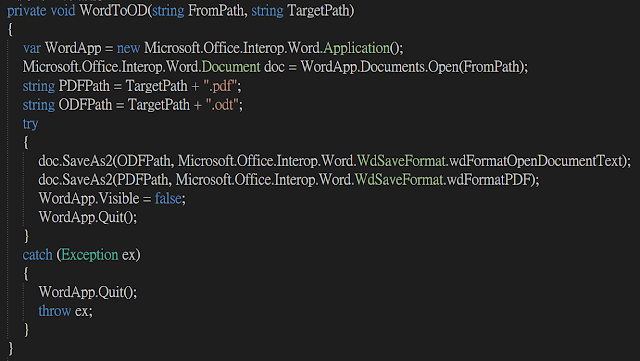Screen dimensions: 640x361
Task: Click the 'new' keyword
Action: [x=128, y=48]
